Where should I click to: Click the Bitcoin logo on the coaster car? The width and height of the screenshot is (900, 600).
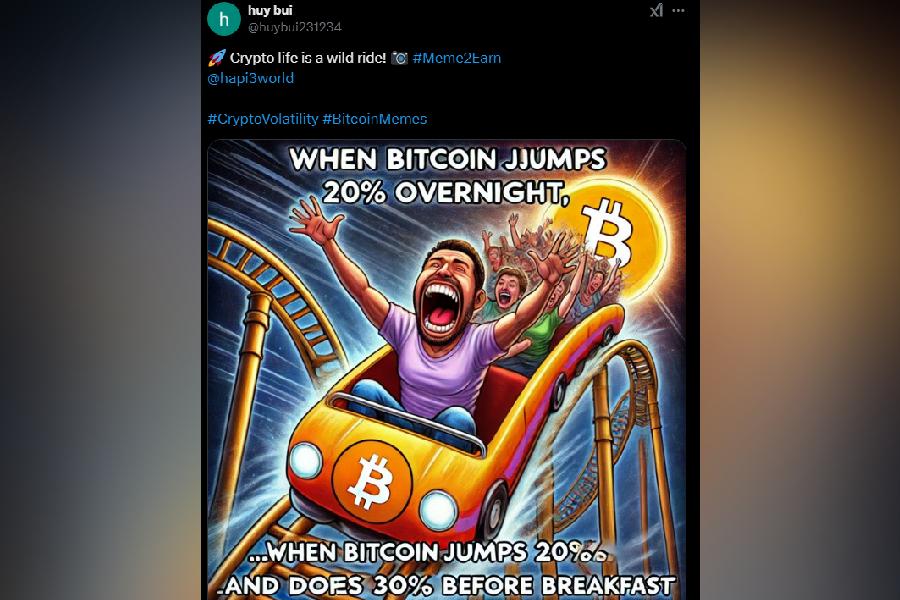point(371,481)
